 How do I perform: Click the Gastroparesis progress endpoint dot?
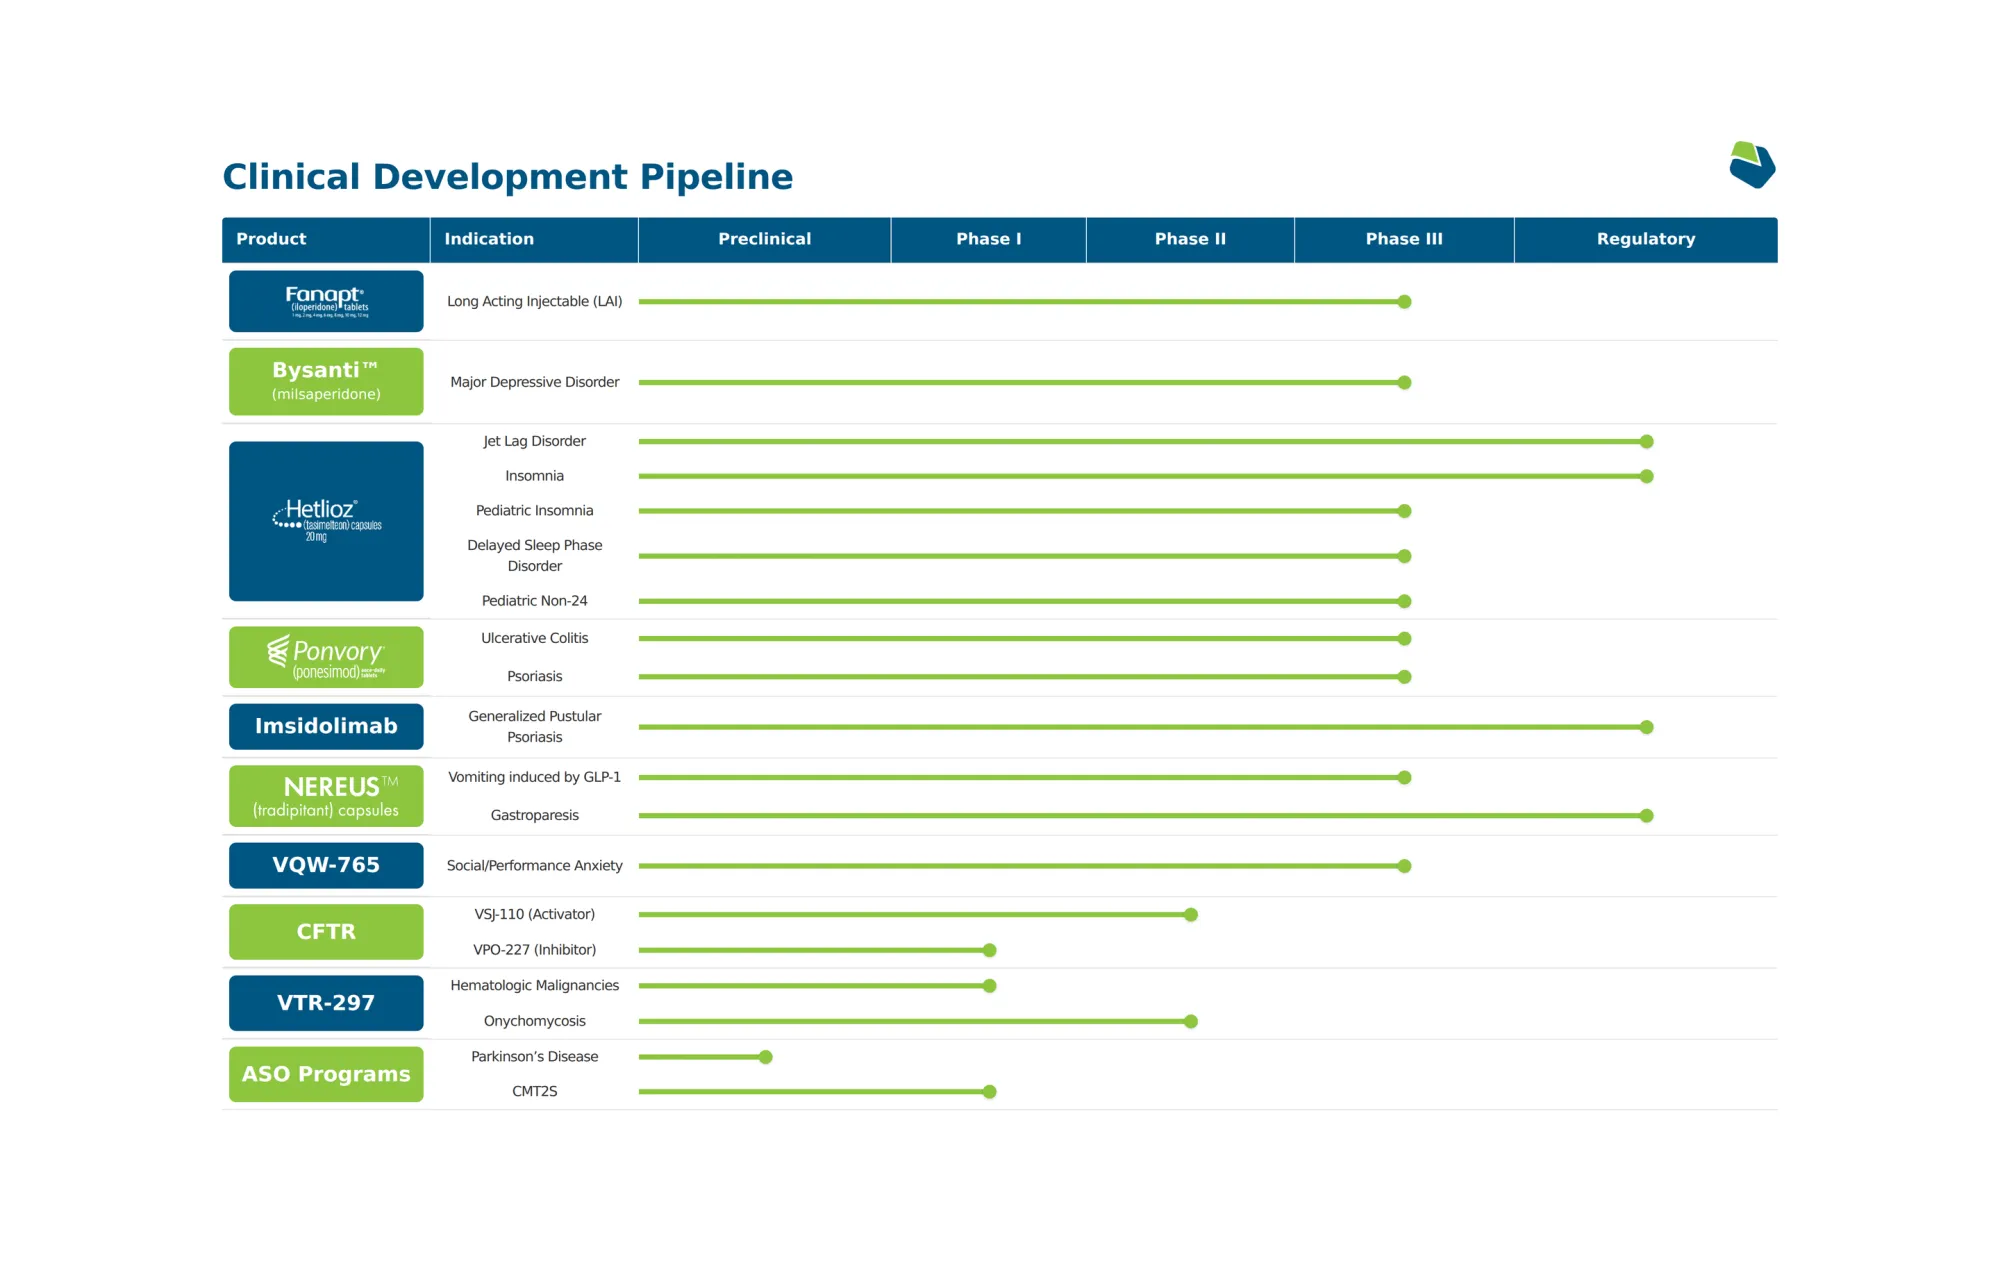click(x=1646, y=816)
